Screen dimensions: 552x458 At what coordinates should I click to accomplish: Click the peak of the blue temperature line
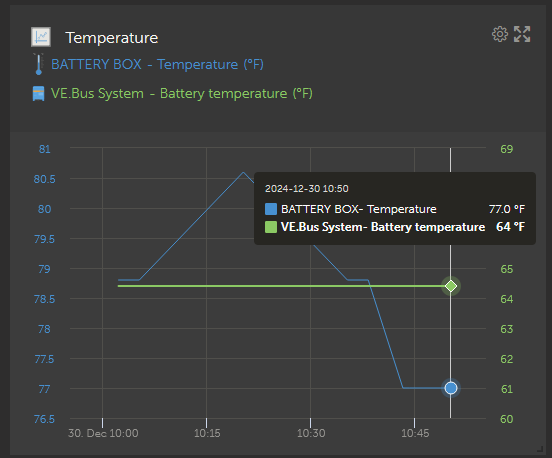click(243, 172)
